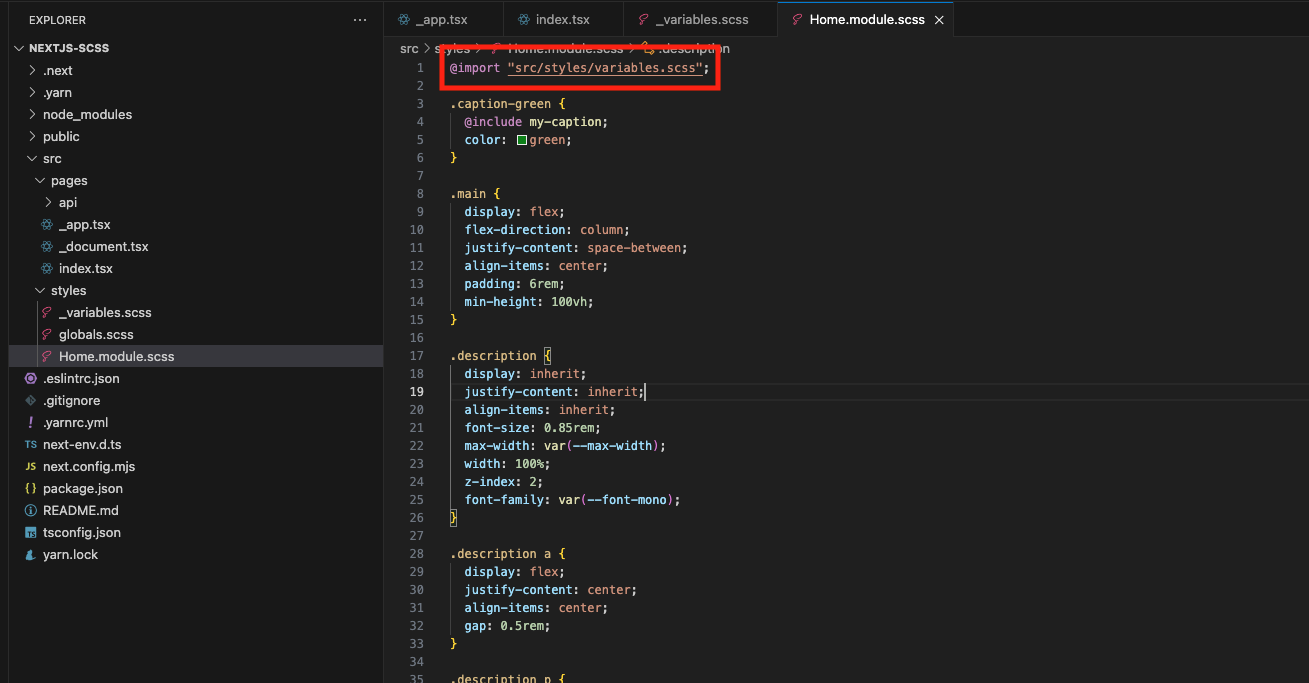Click the braces icon beside package.json
Image resolution: width=1309 pixels, height=683 pixels.
click(30, 489)
